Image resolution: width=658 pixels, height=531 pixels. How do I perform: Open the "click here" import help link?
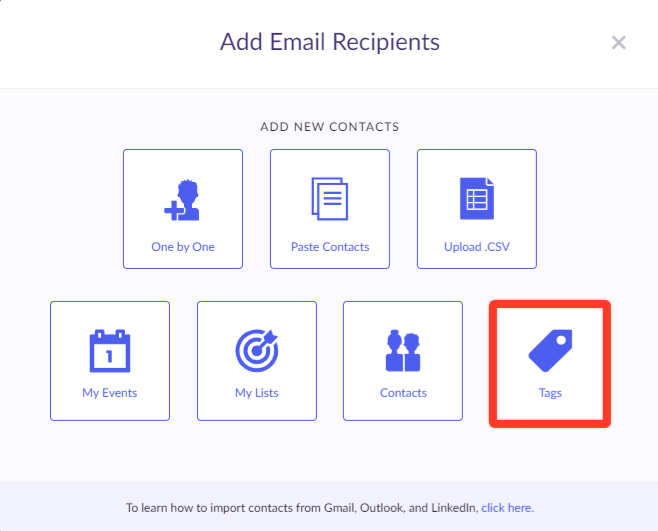[x=507, y=508]
